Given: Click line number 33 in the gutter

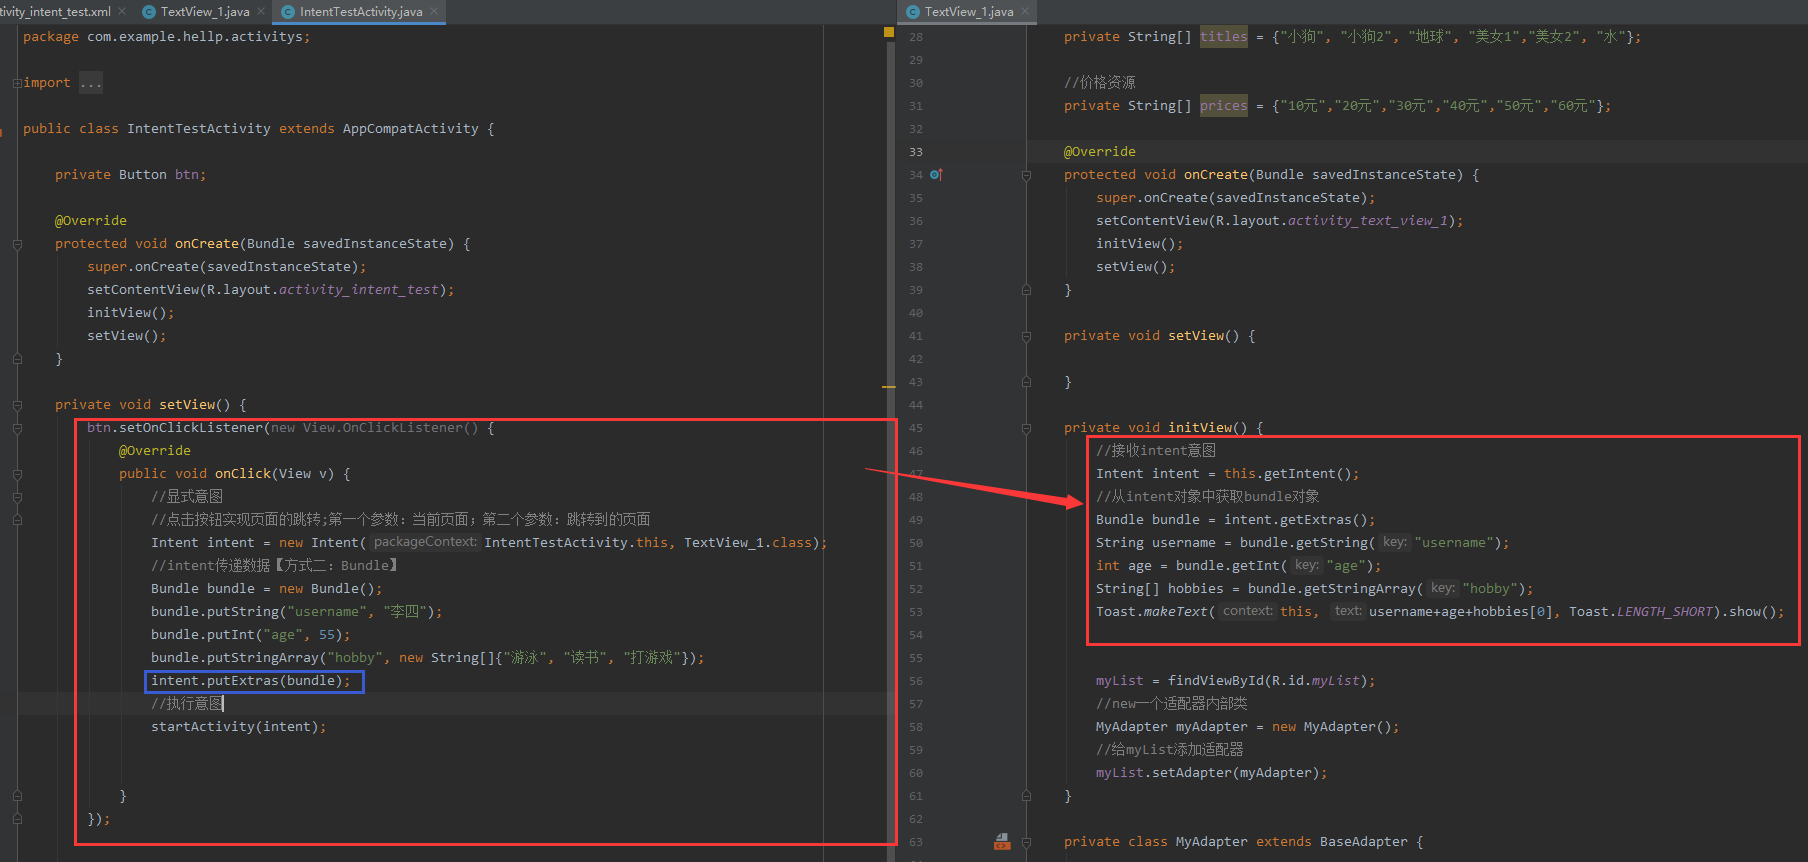Looking at the screenshot, I should click(x=916, y=152).
